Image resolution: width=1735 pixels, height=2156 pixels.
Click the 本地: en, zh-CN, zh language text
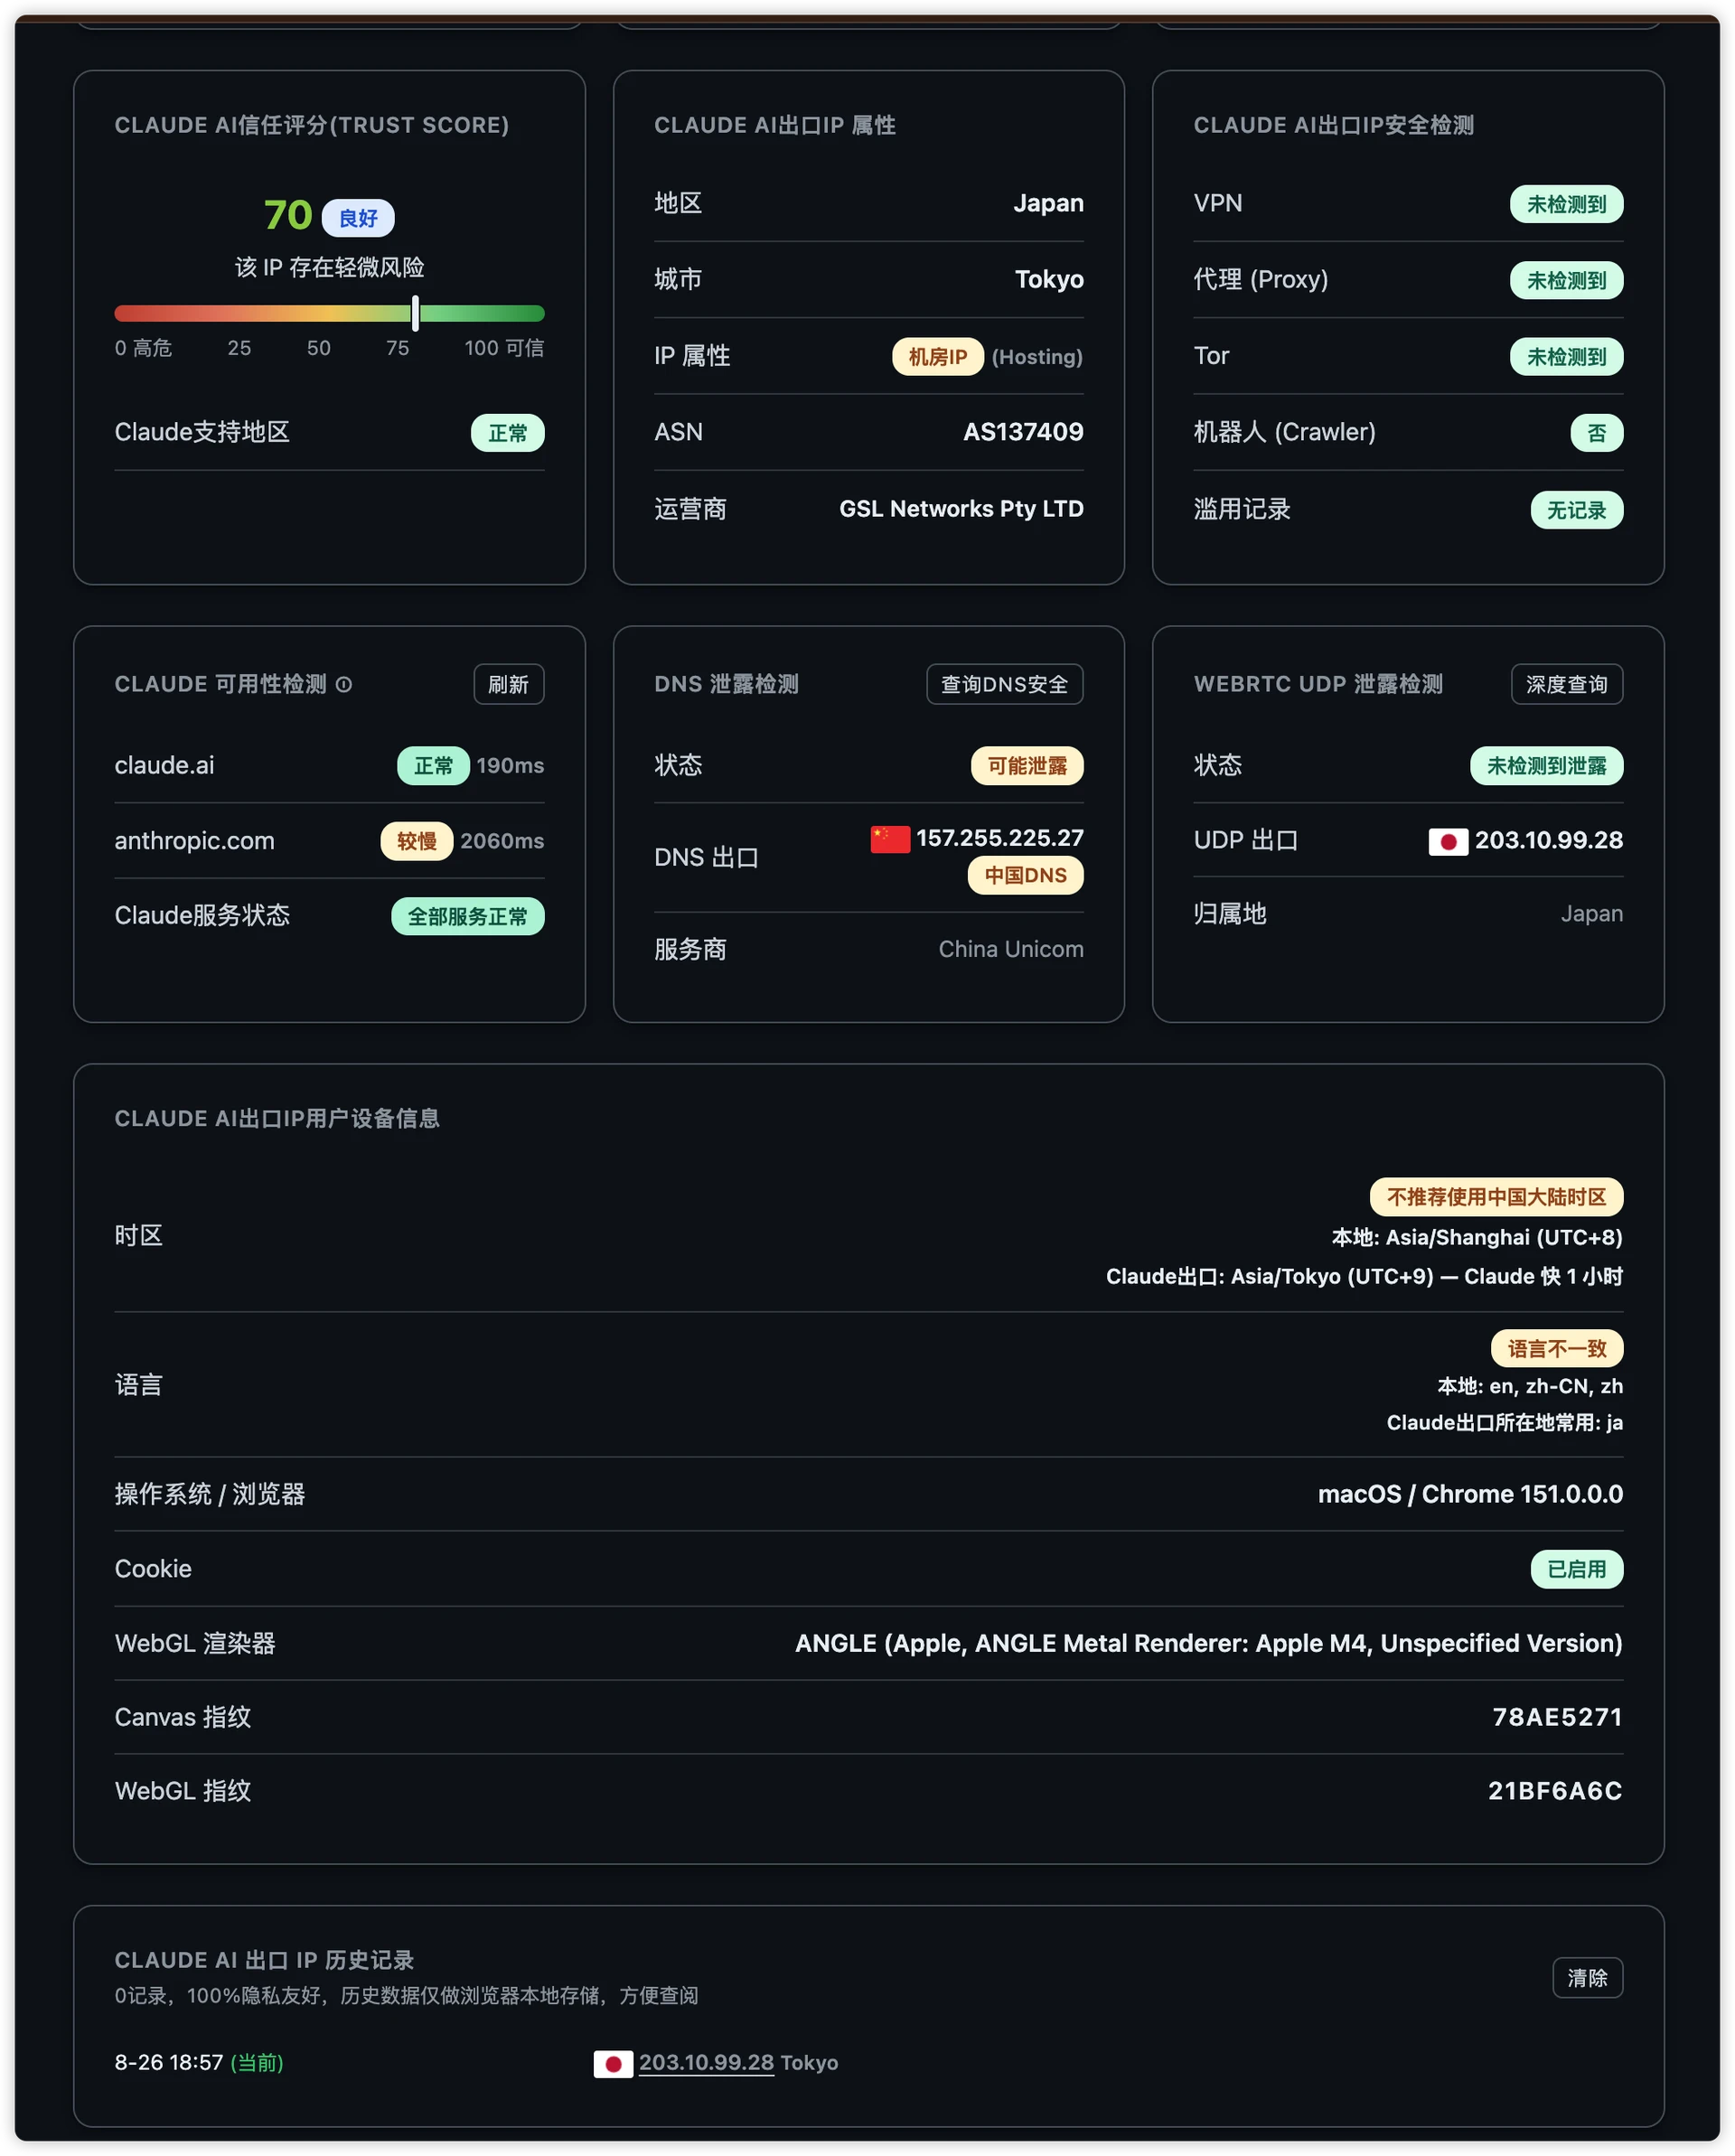click(x=1529, y=1386)
